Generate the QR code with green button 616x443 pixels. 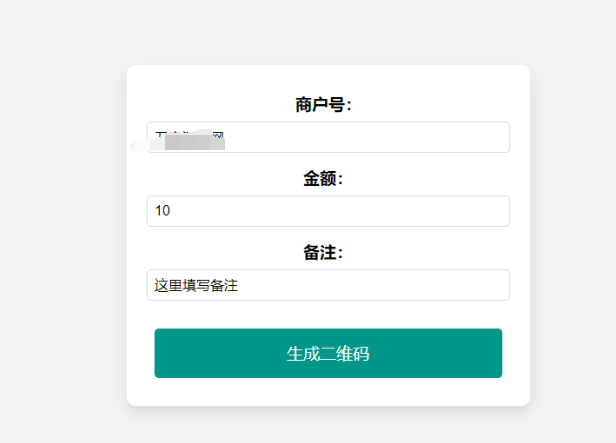click(x=328, y=353)
